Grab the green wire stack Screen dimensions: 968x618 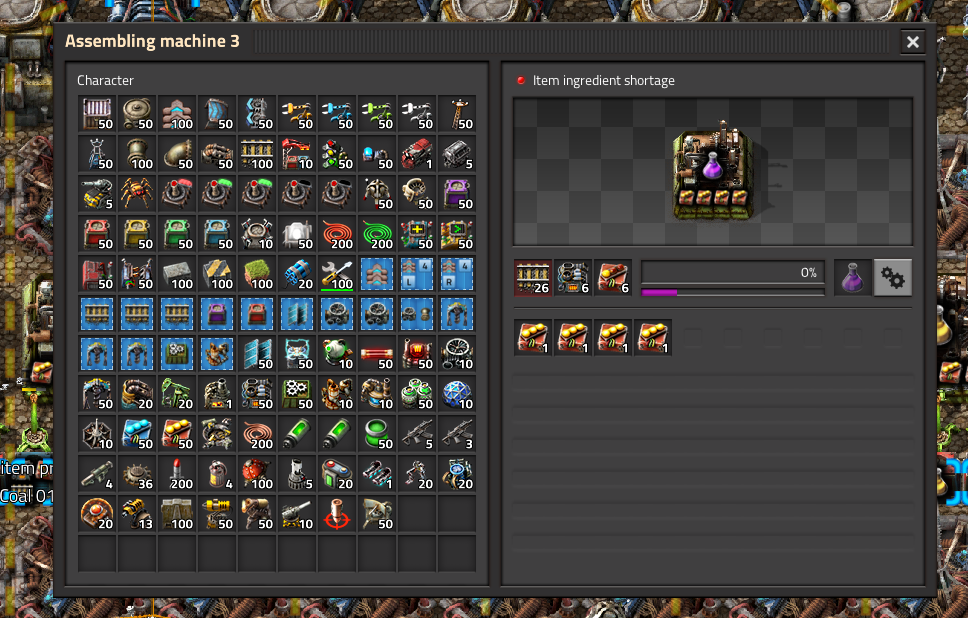(x=377, y=234)
